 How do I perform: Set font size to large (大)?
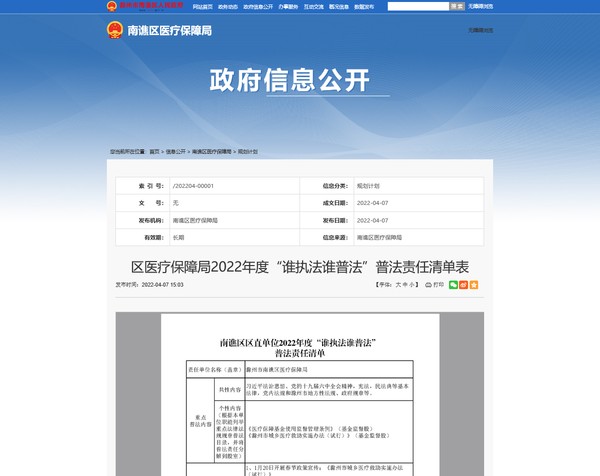tap(398, 285)
